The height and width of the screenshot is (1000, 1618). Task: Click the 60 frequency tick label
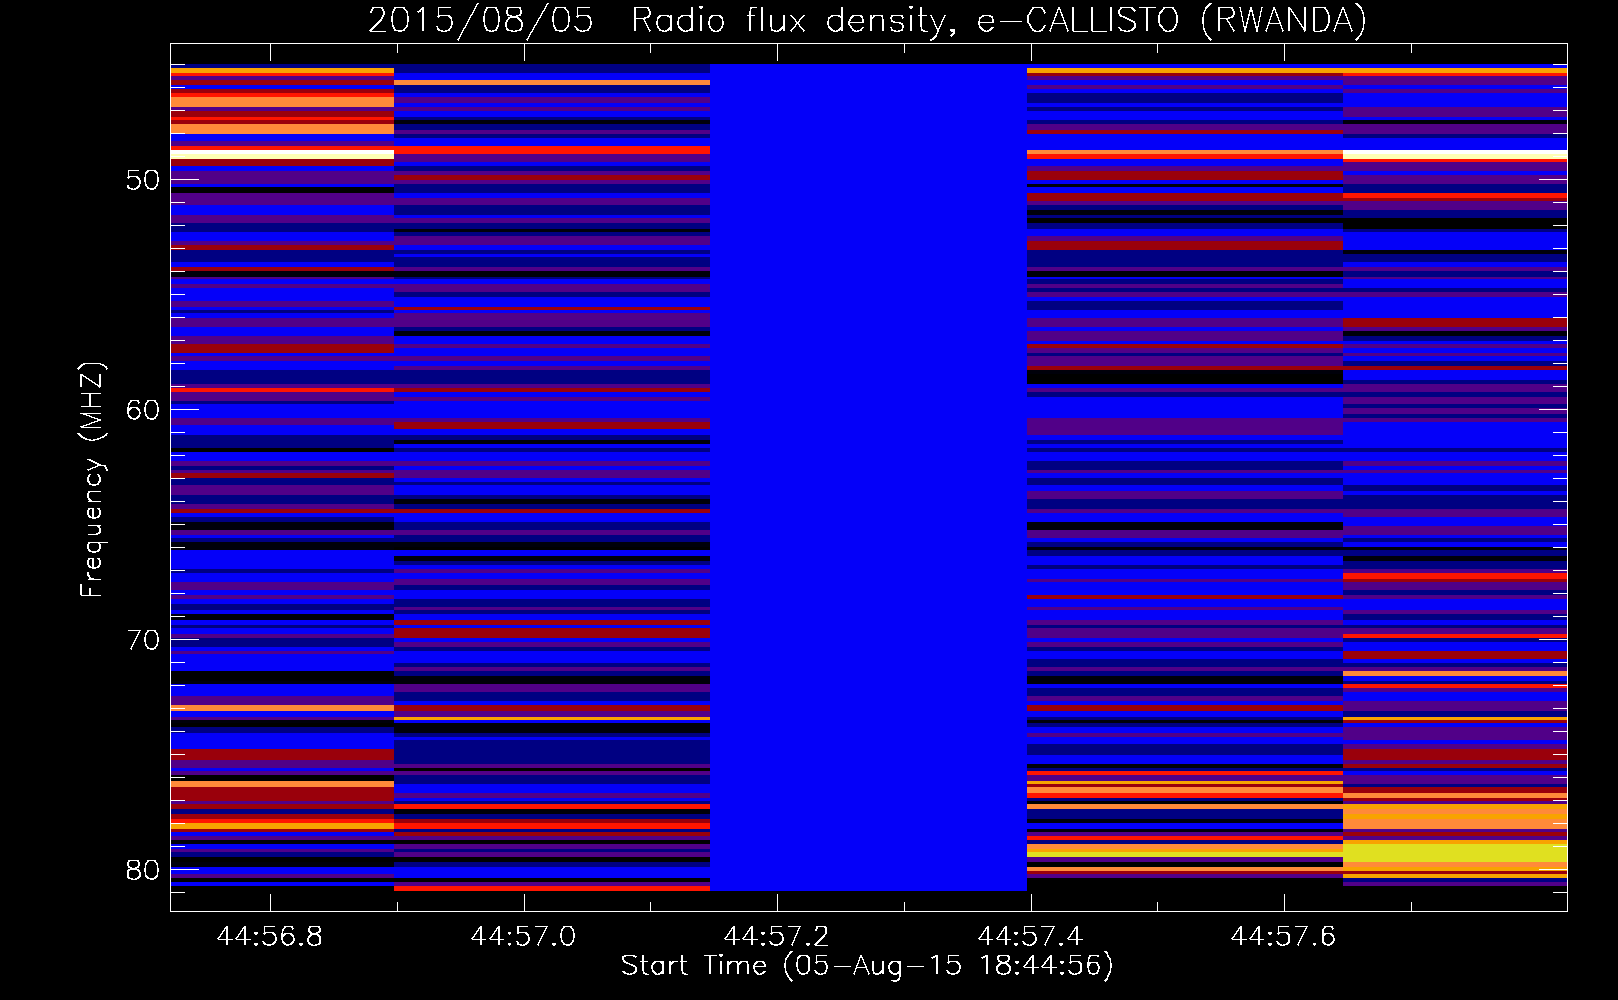point(143,410)
